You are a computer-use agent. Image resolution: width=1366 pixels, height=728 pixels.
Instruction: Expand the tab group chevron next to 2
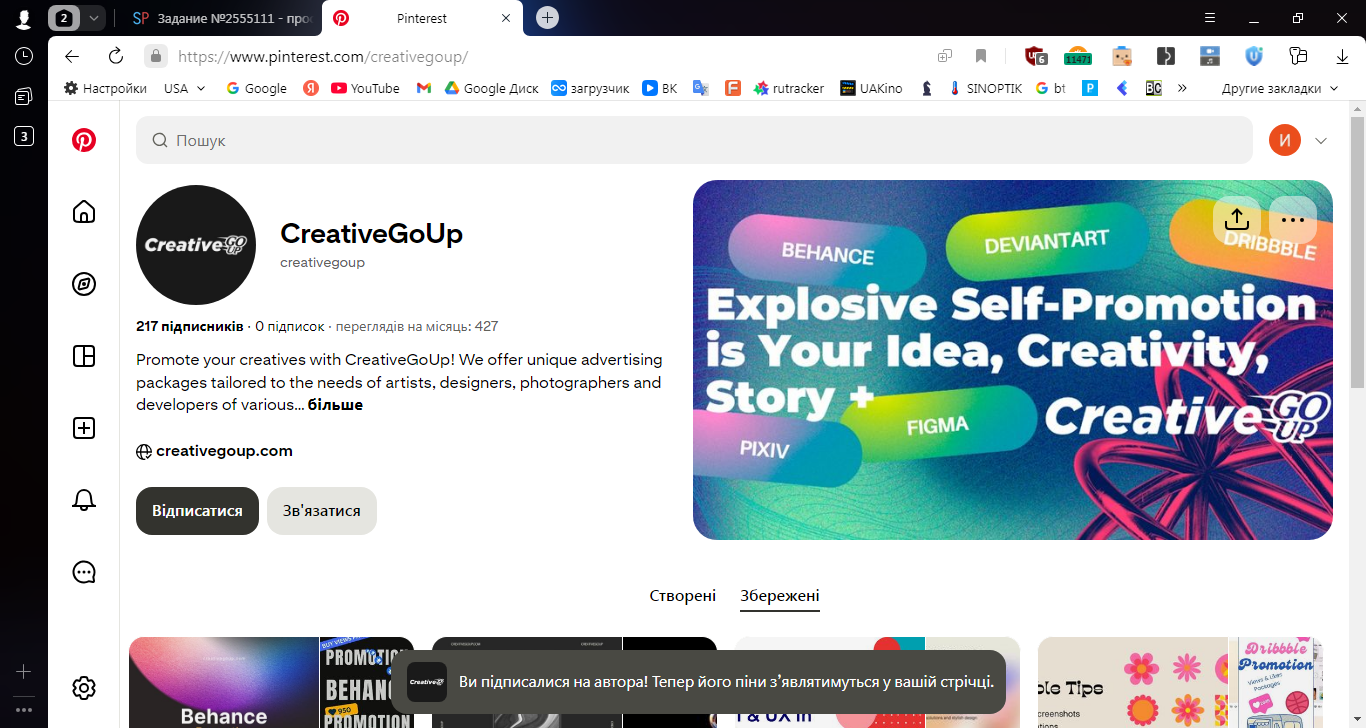(94, 18)
